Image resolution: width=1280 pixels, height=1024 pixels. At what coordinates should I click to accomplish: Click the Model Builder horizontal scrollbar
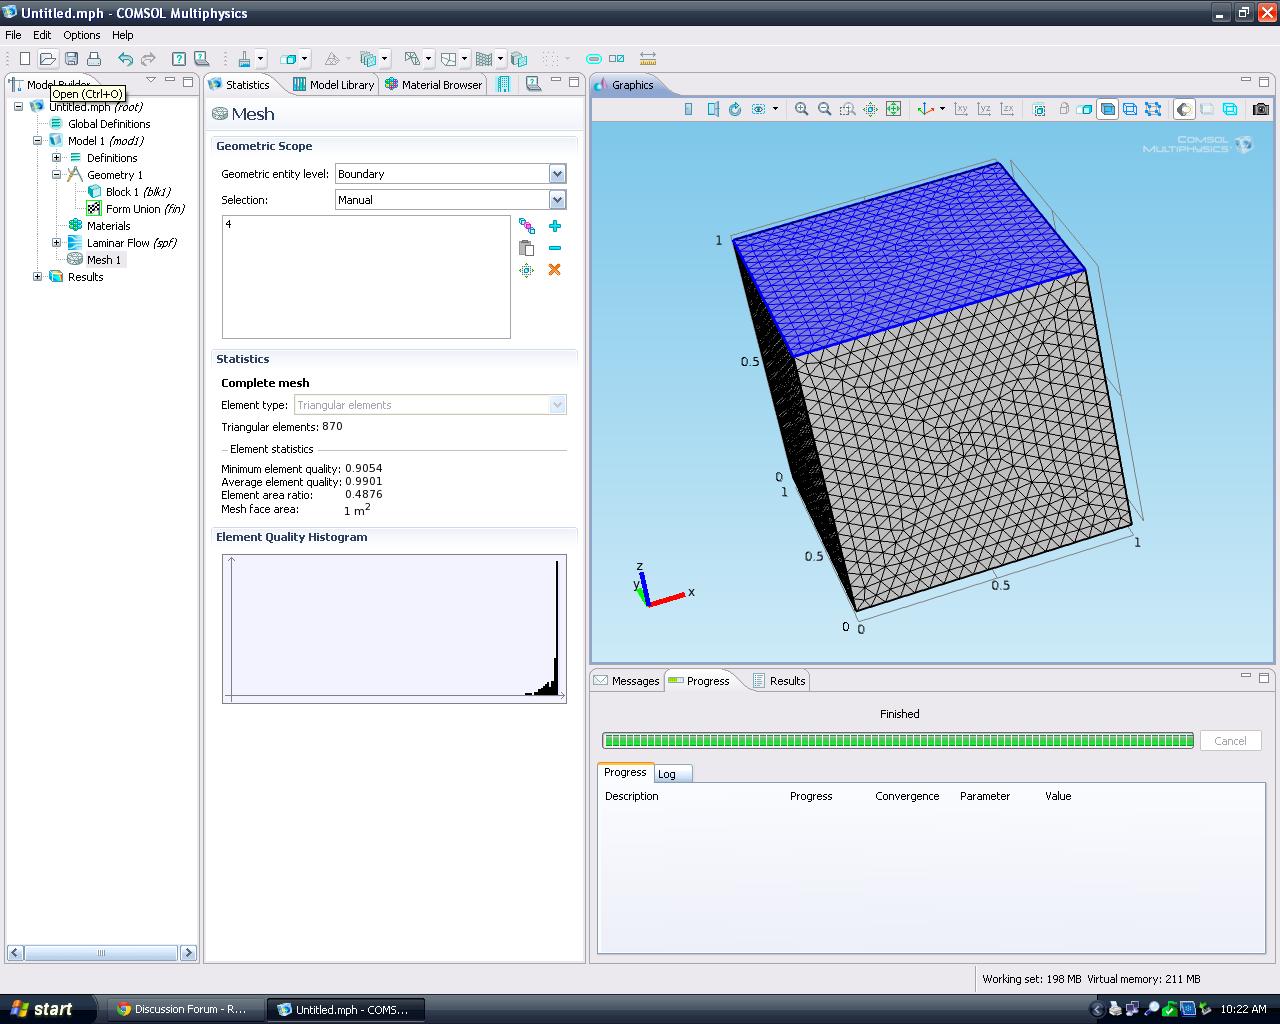[x=101, y=953]
